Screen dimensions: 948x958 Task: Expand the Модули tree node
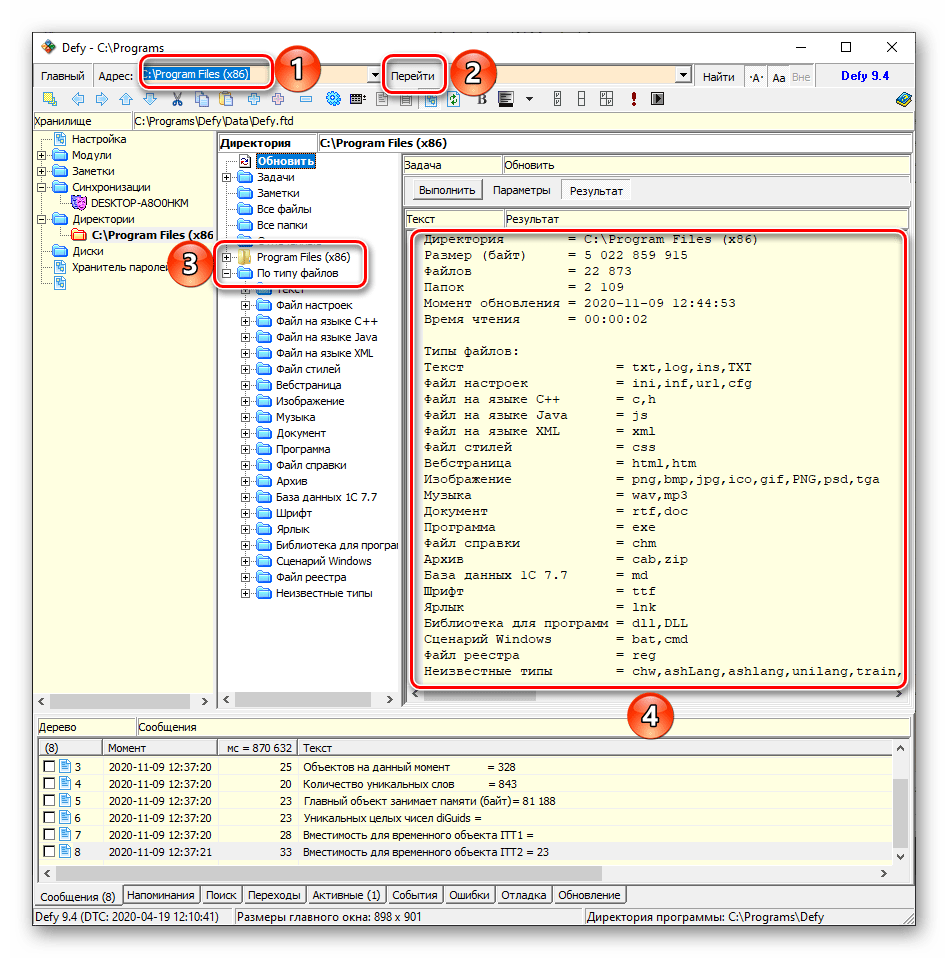point(42,155)
